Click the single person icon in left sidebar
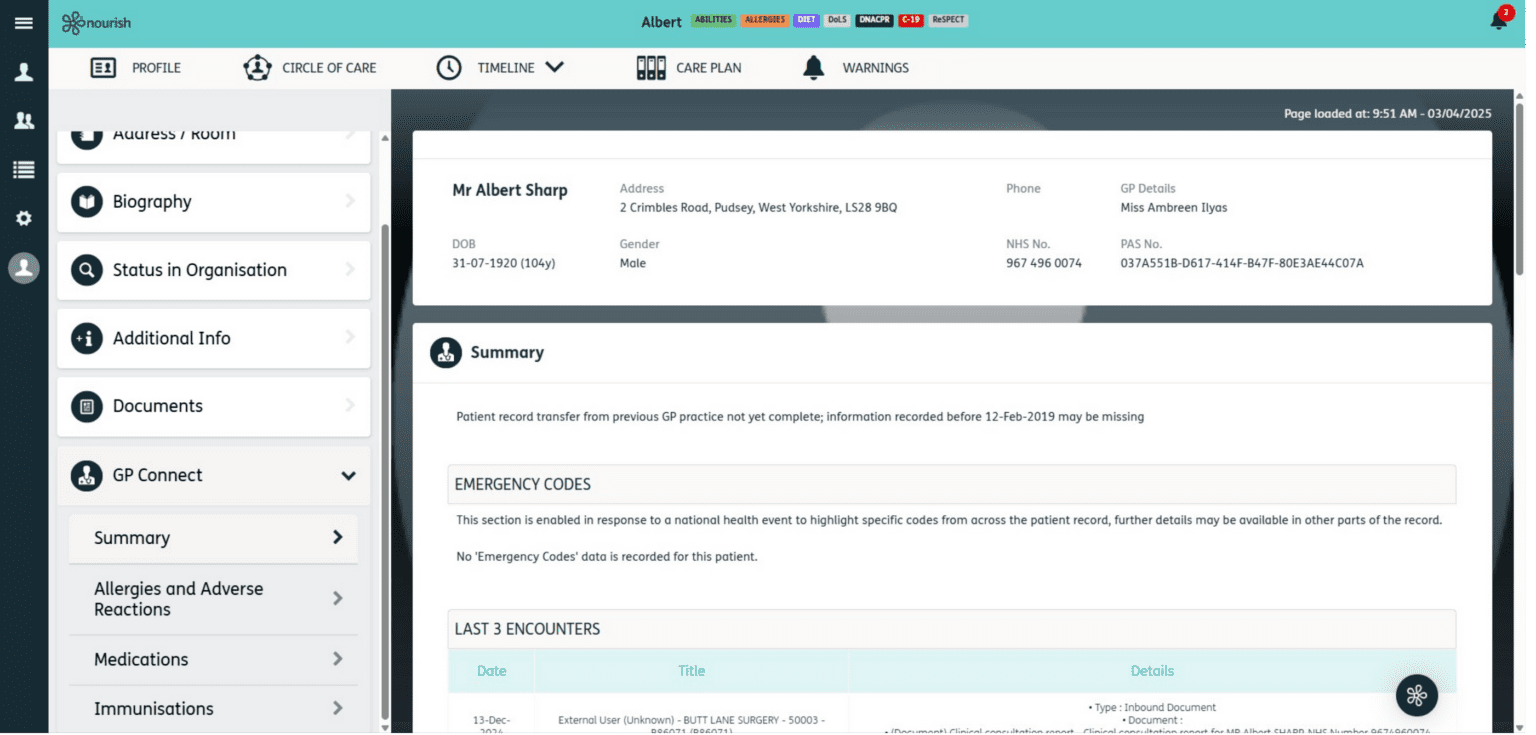This screenshot has height=735, width=1536. (x=24, y=72)
